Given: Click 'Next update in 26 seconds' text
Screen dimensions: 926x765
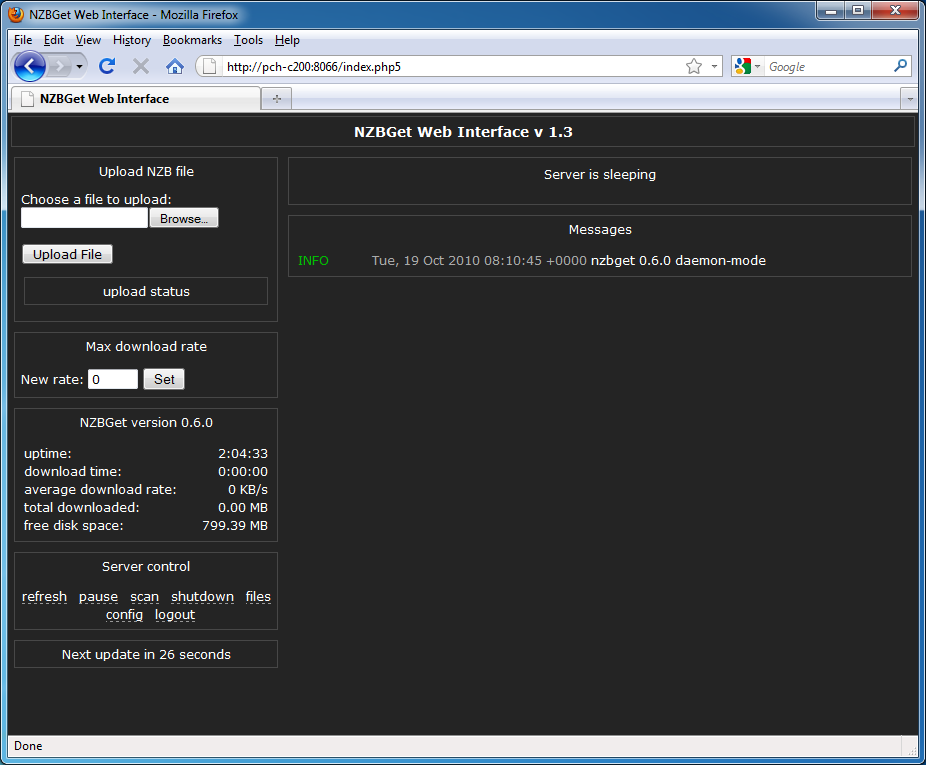Looking at the screenshot, I should [x=146, y=655].
